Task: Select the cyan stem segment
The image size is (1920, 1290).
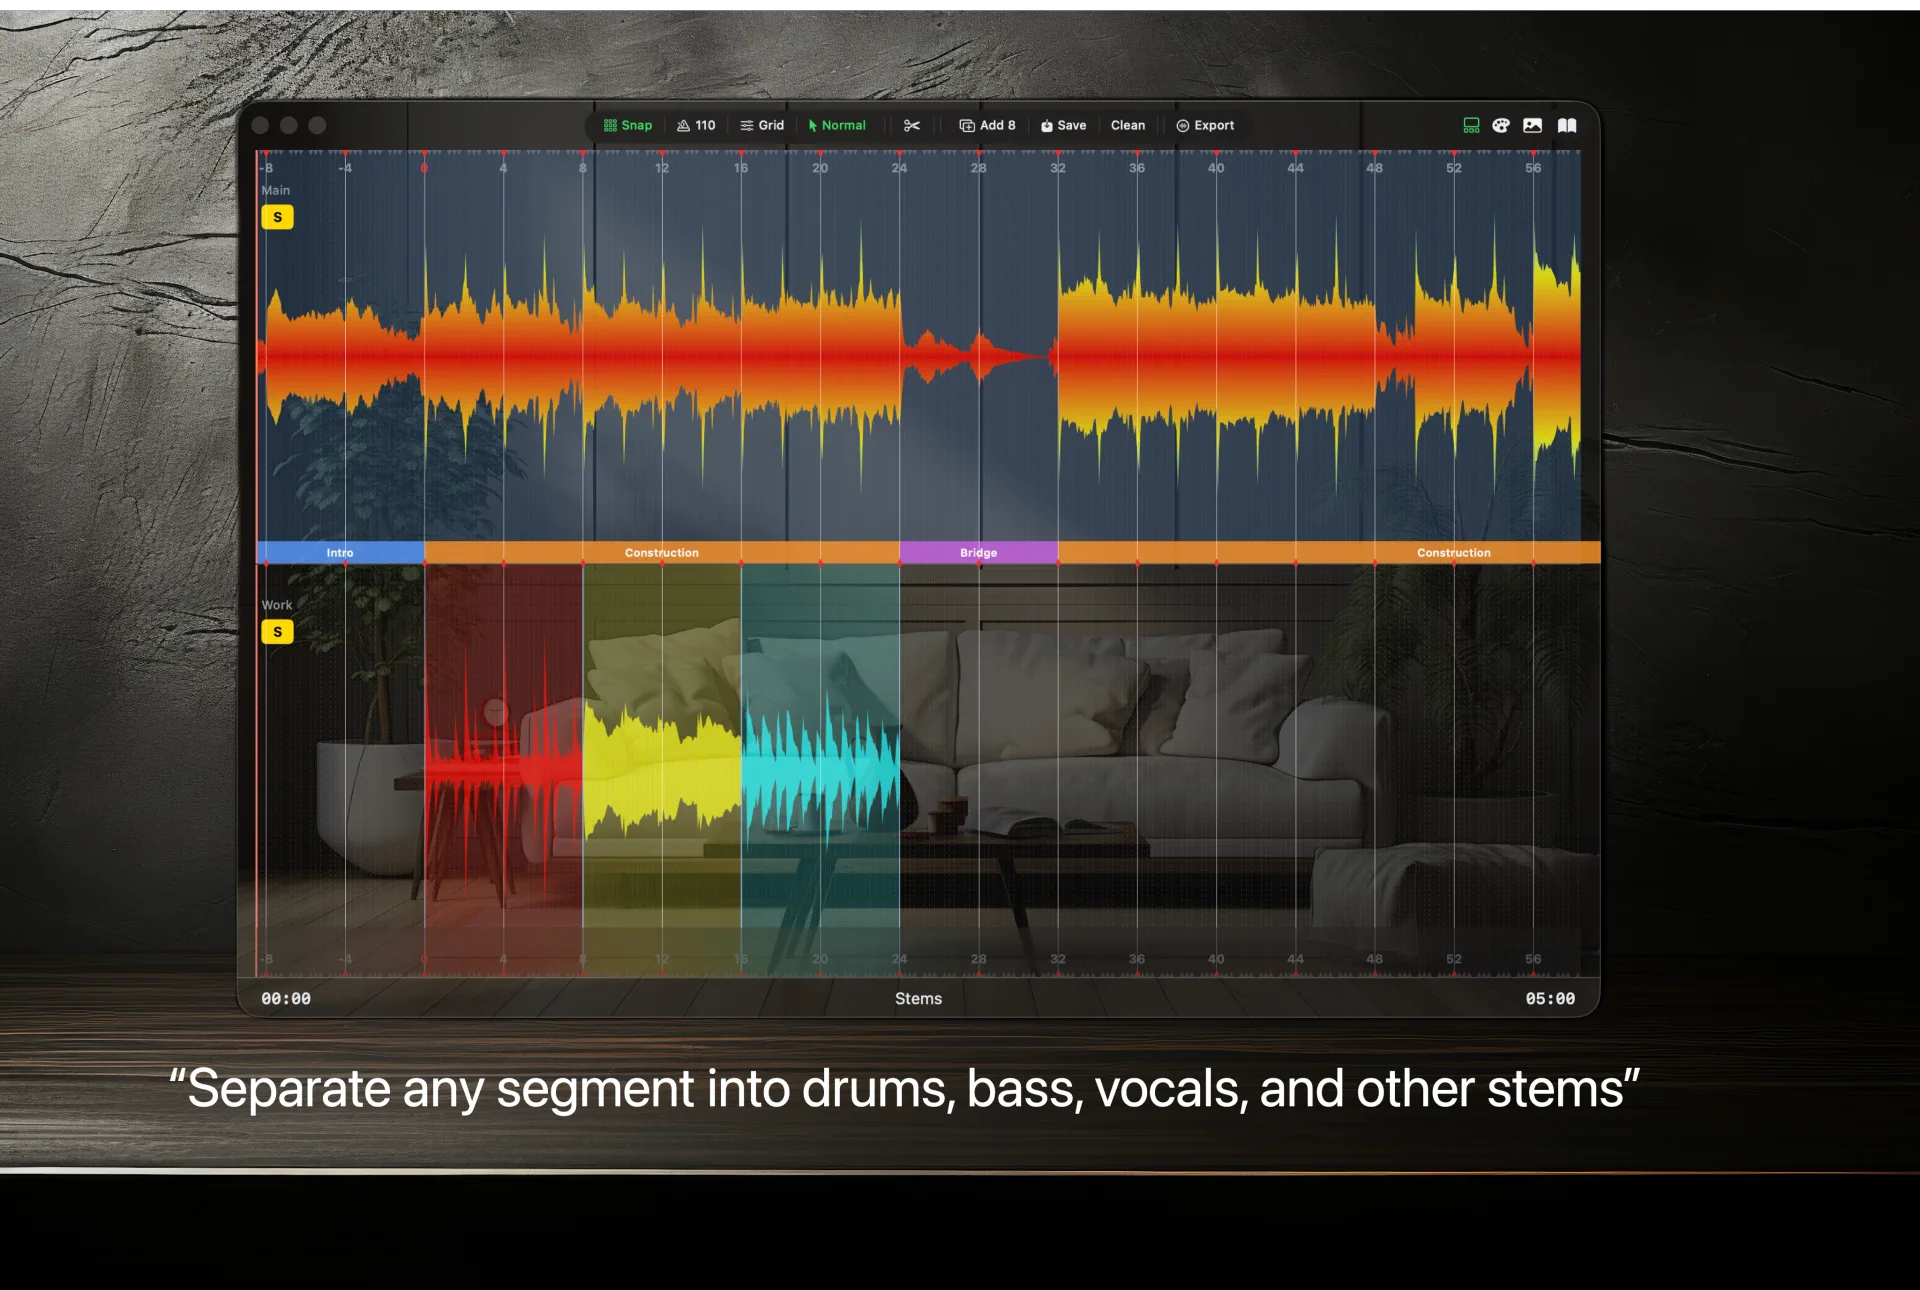Action: pos(820,770)
